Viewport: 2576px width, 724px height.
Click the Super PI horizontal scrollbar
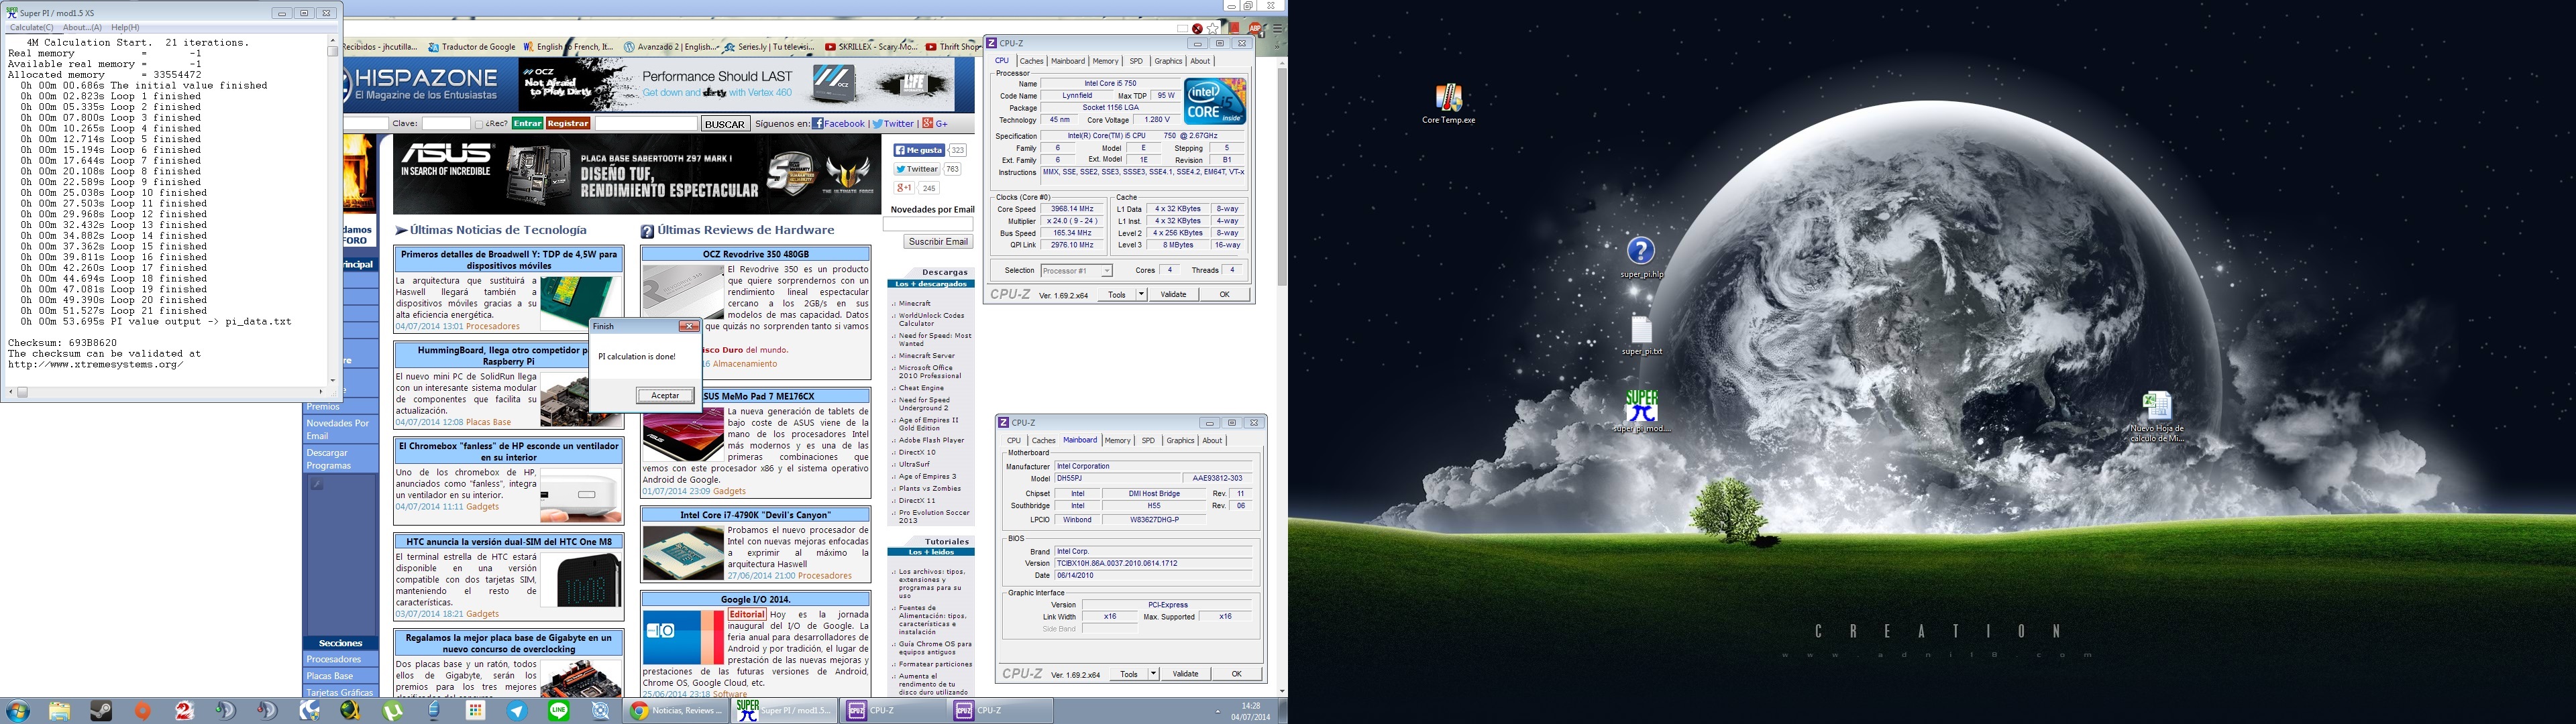tap(170, 392)
